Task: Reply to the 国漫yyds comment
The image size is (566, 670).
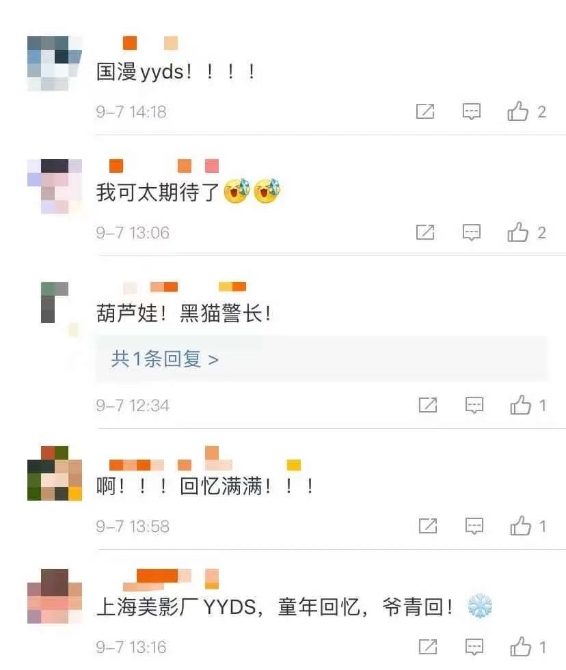Action: [x=472, y=112]
